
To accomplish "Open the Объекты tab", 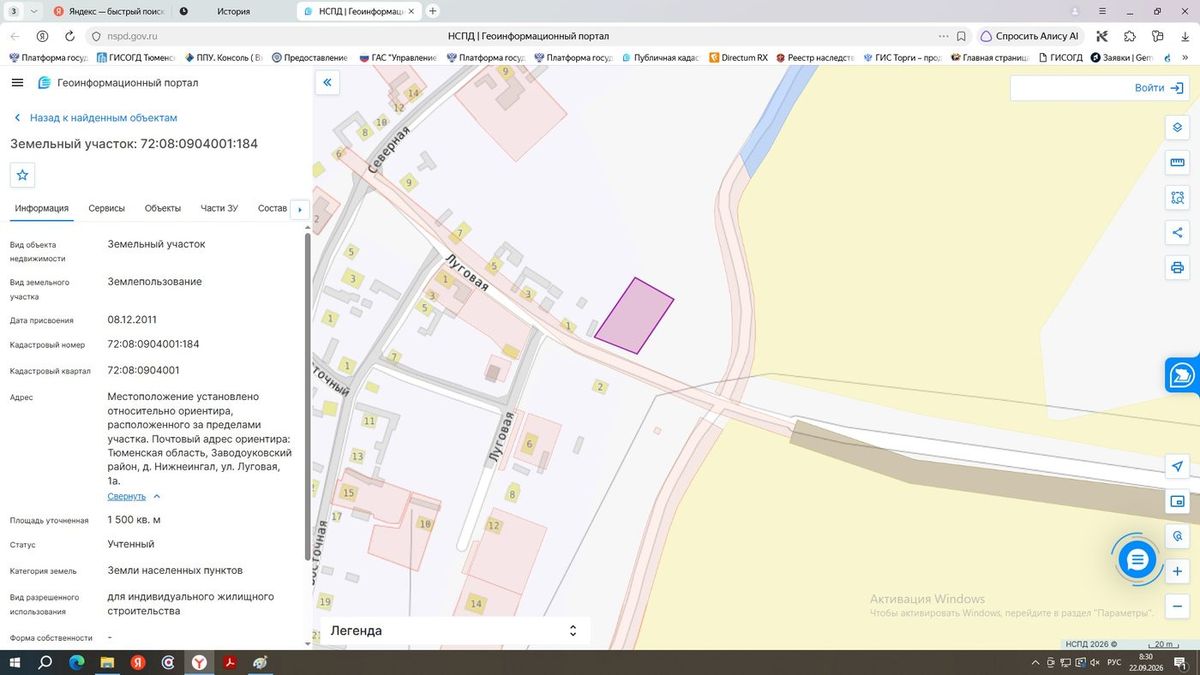I will pos(163,208).
